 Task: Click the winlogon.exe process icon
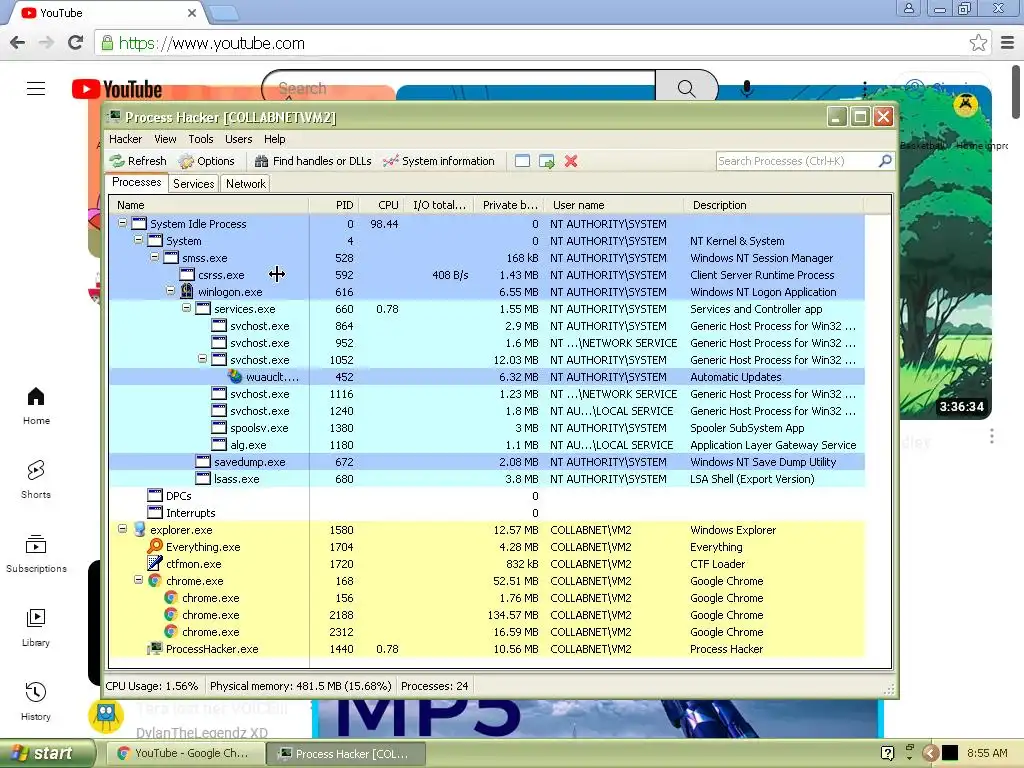(187, 291)
